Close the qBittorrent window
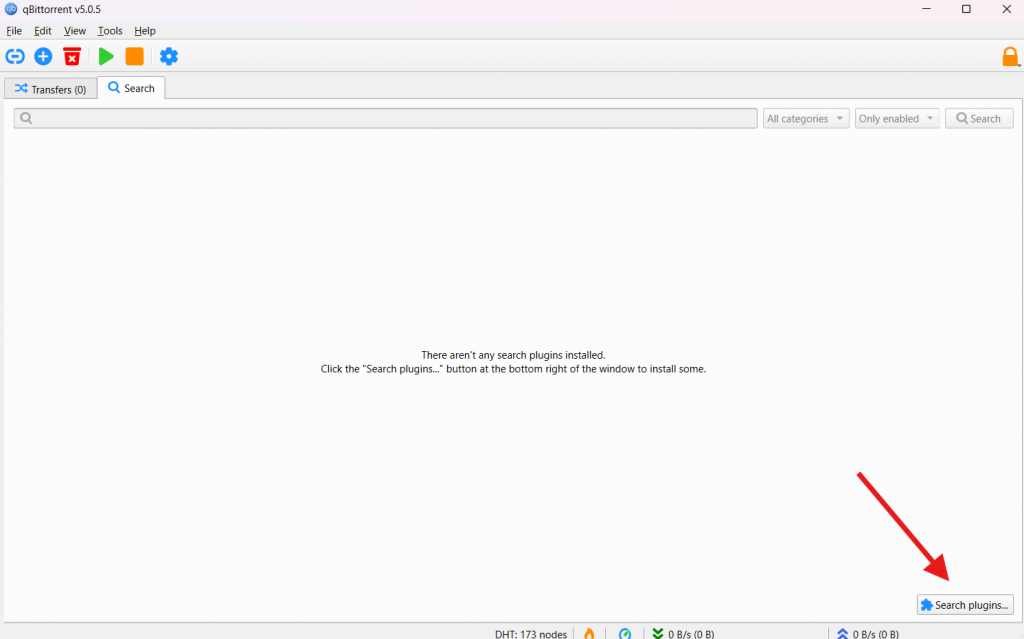 (x=1006, y=9)
